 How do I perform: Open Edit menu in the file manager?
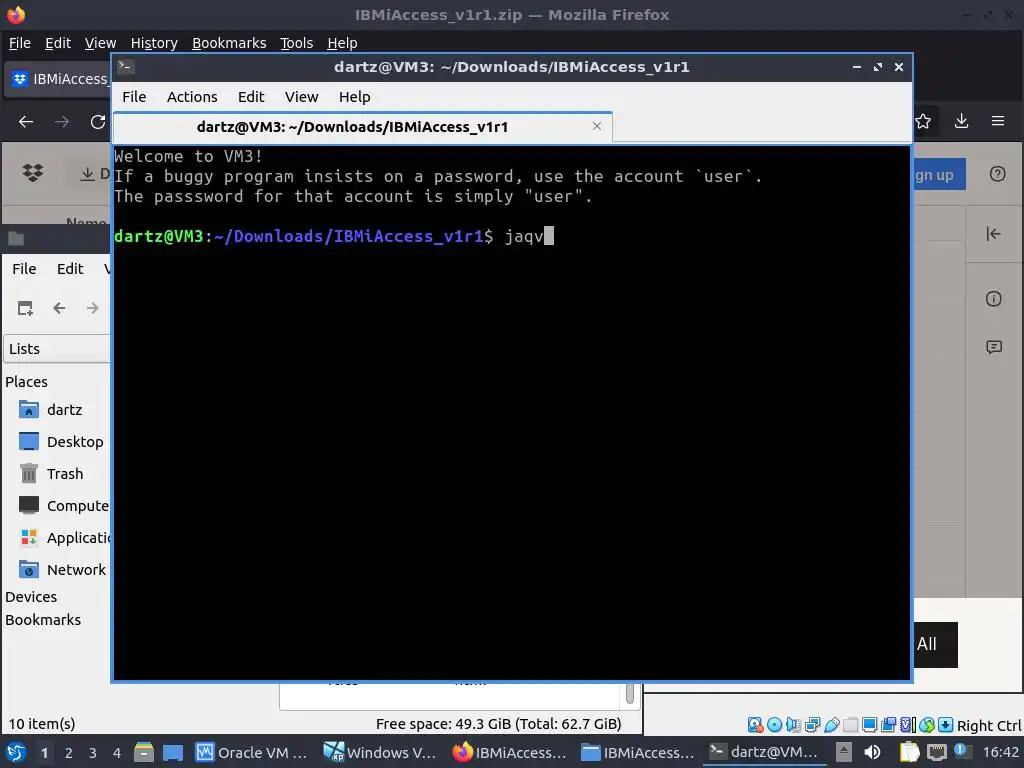click(x=70, y=269)
